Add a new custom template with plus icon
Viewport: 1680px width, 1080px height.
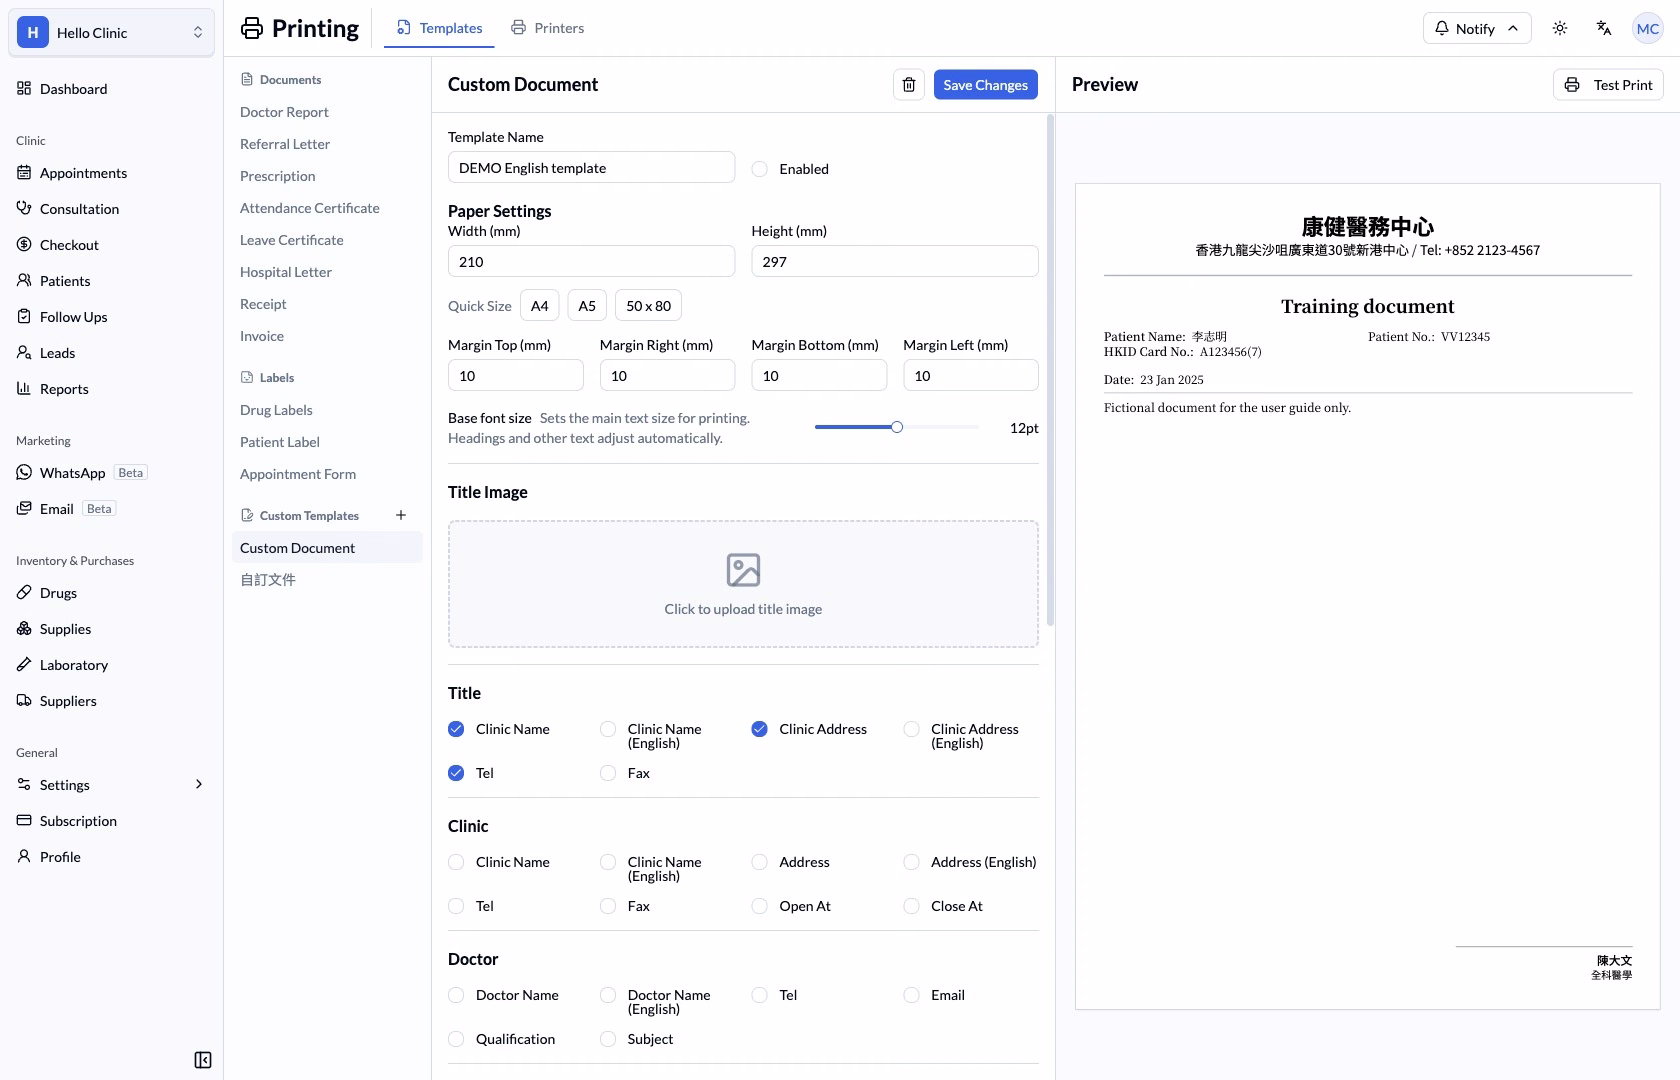tap(401, 515)
